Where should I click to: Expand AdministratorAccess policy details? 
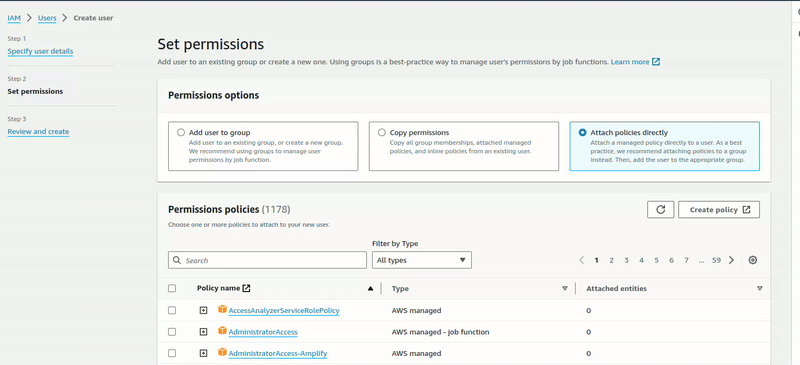coord(204,332)
